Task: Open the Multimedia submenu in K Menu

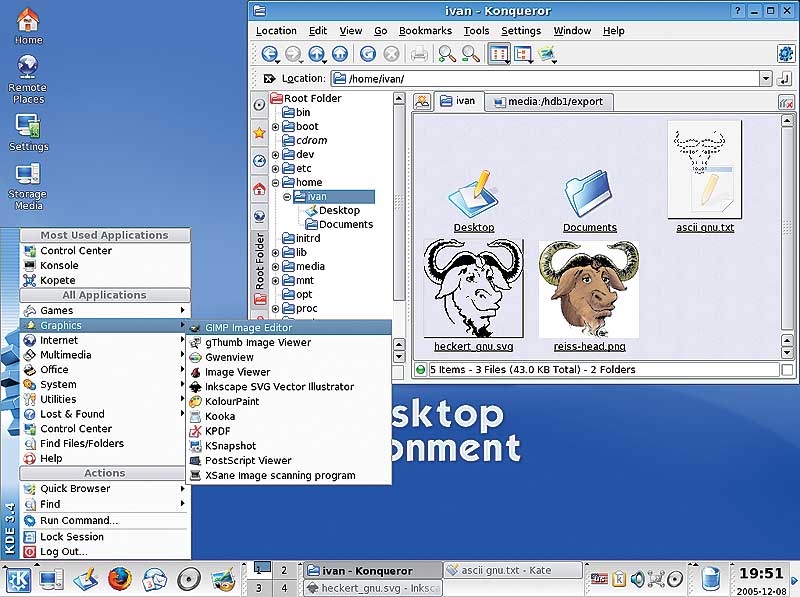Action: [x=104, y=355]
